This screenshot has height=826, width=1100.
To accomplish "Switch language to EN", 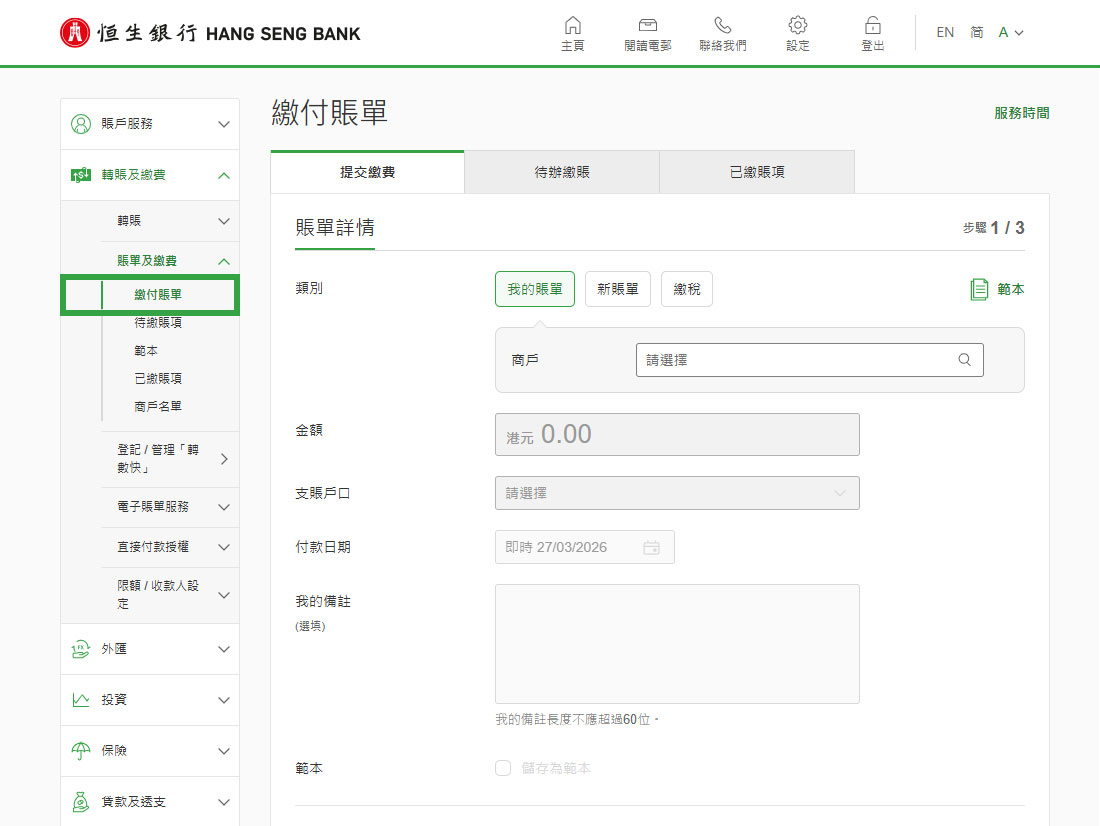I will (x=945, y=32).
